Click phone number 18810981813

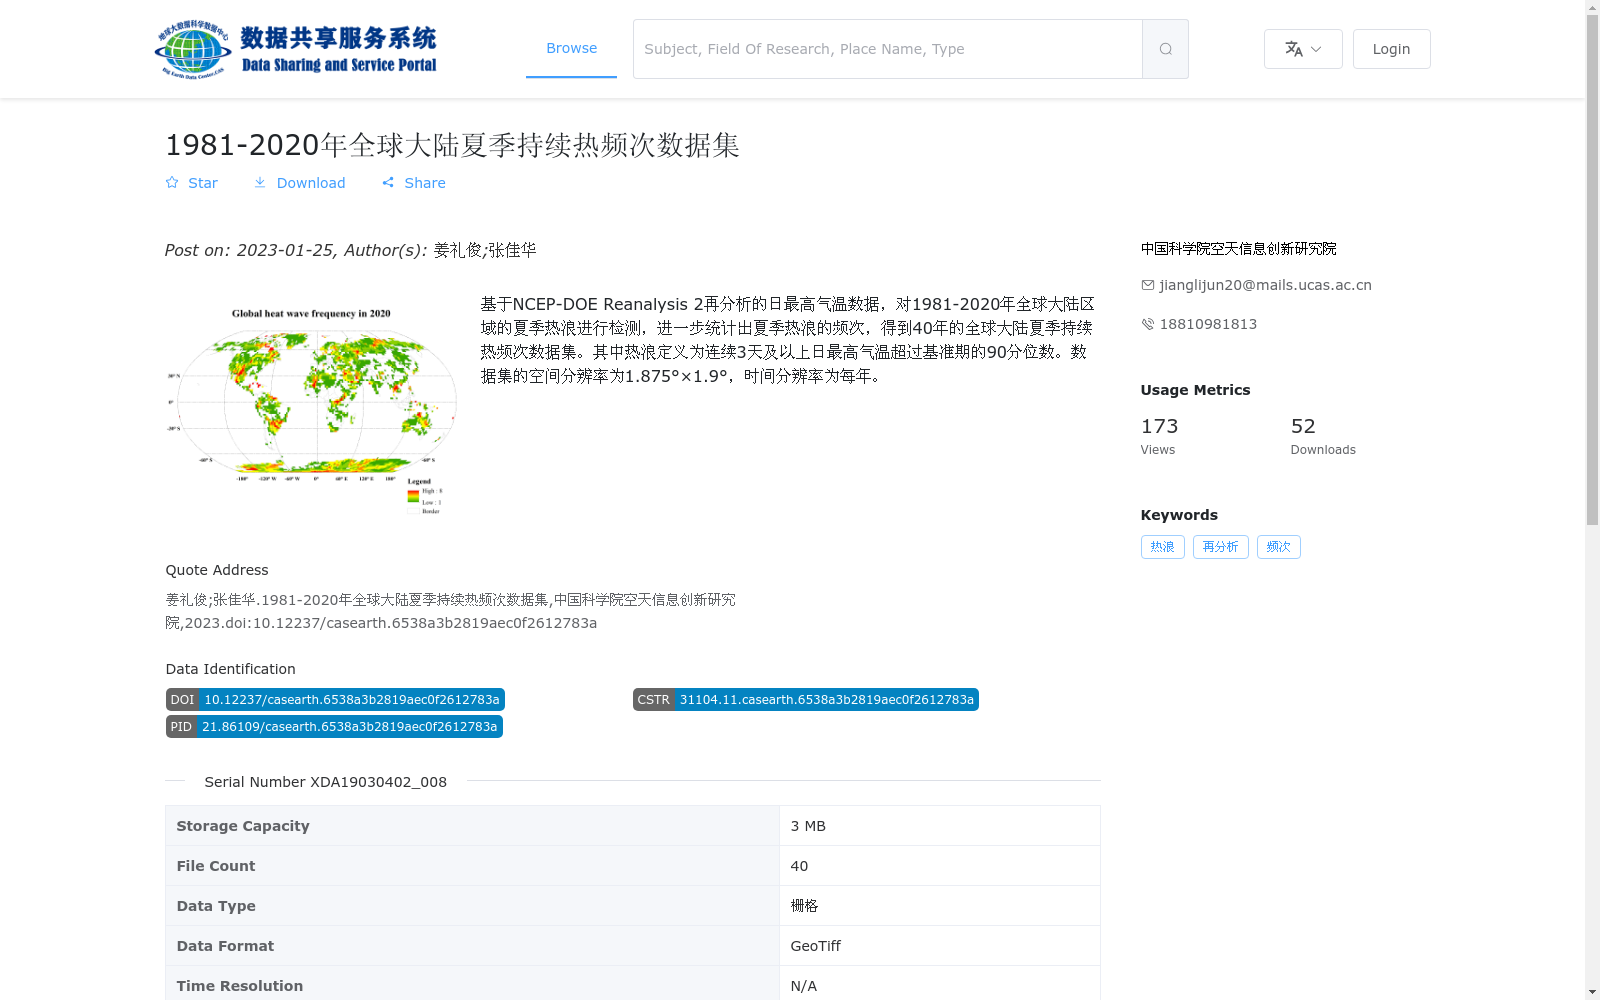(1208, 324)
